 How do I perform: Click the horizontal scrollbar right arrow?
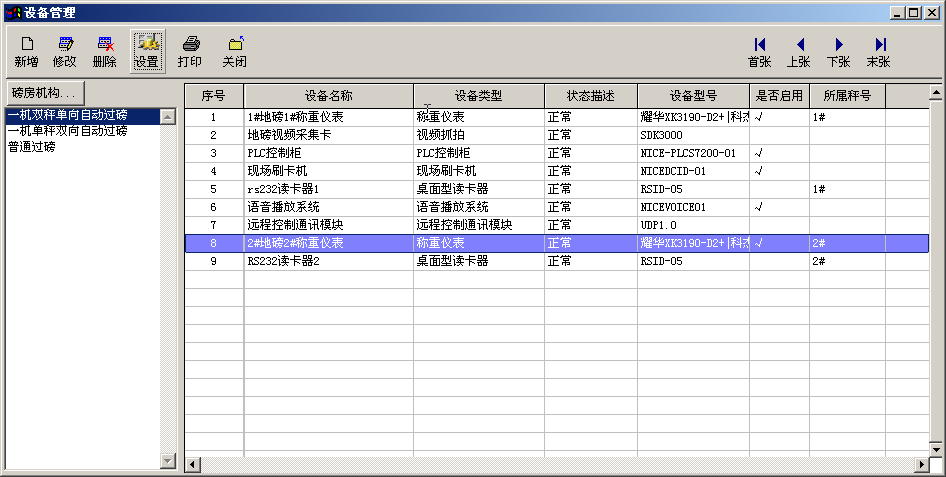922,465
